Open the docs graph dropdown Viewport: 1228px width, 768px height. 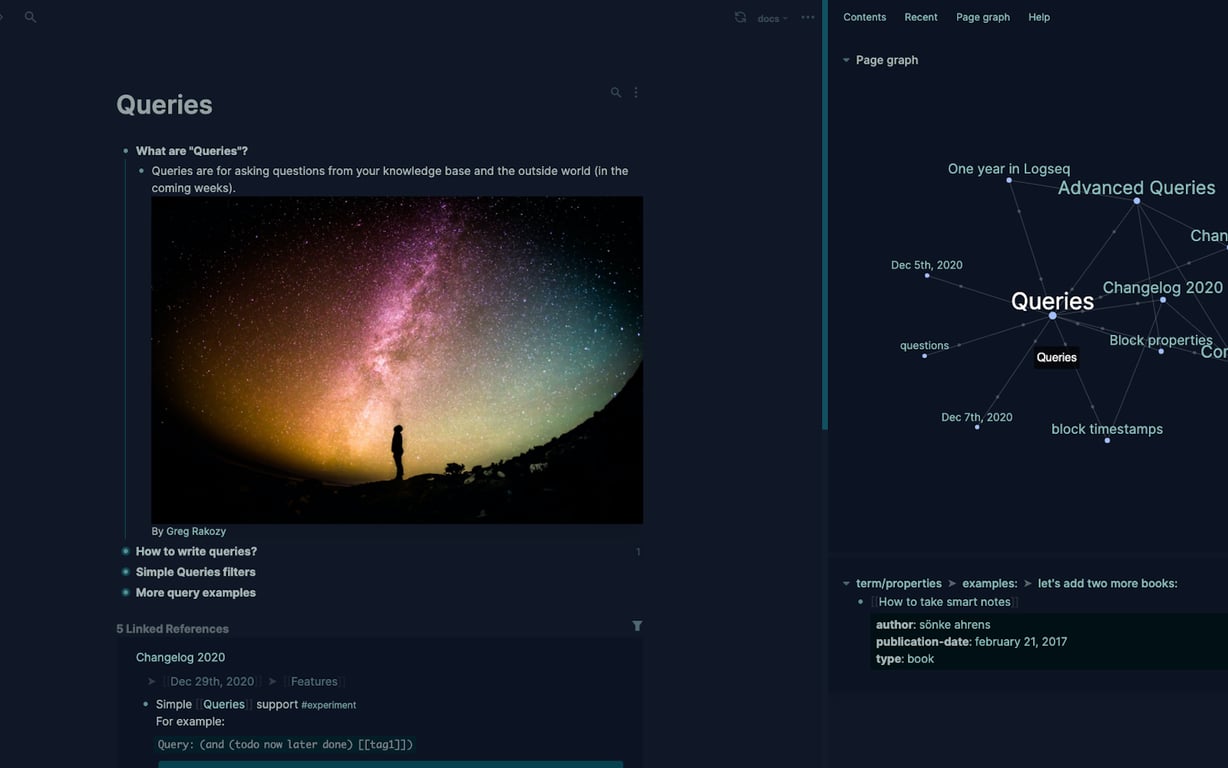tap(770, 17)
